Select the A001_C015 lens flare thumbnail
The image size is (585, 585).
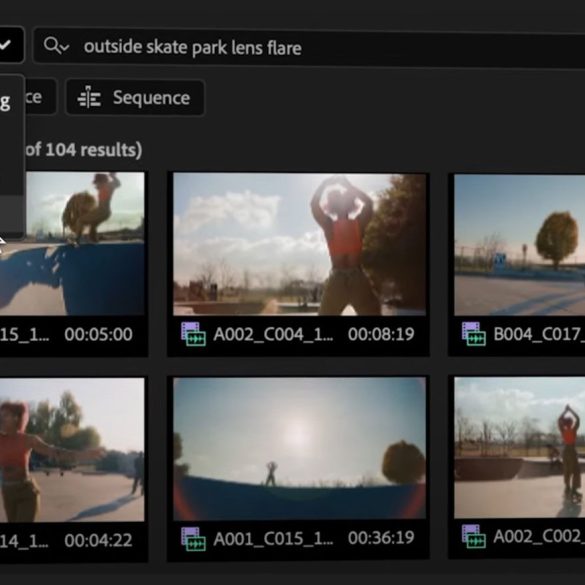tap(299, 448)
